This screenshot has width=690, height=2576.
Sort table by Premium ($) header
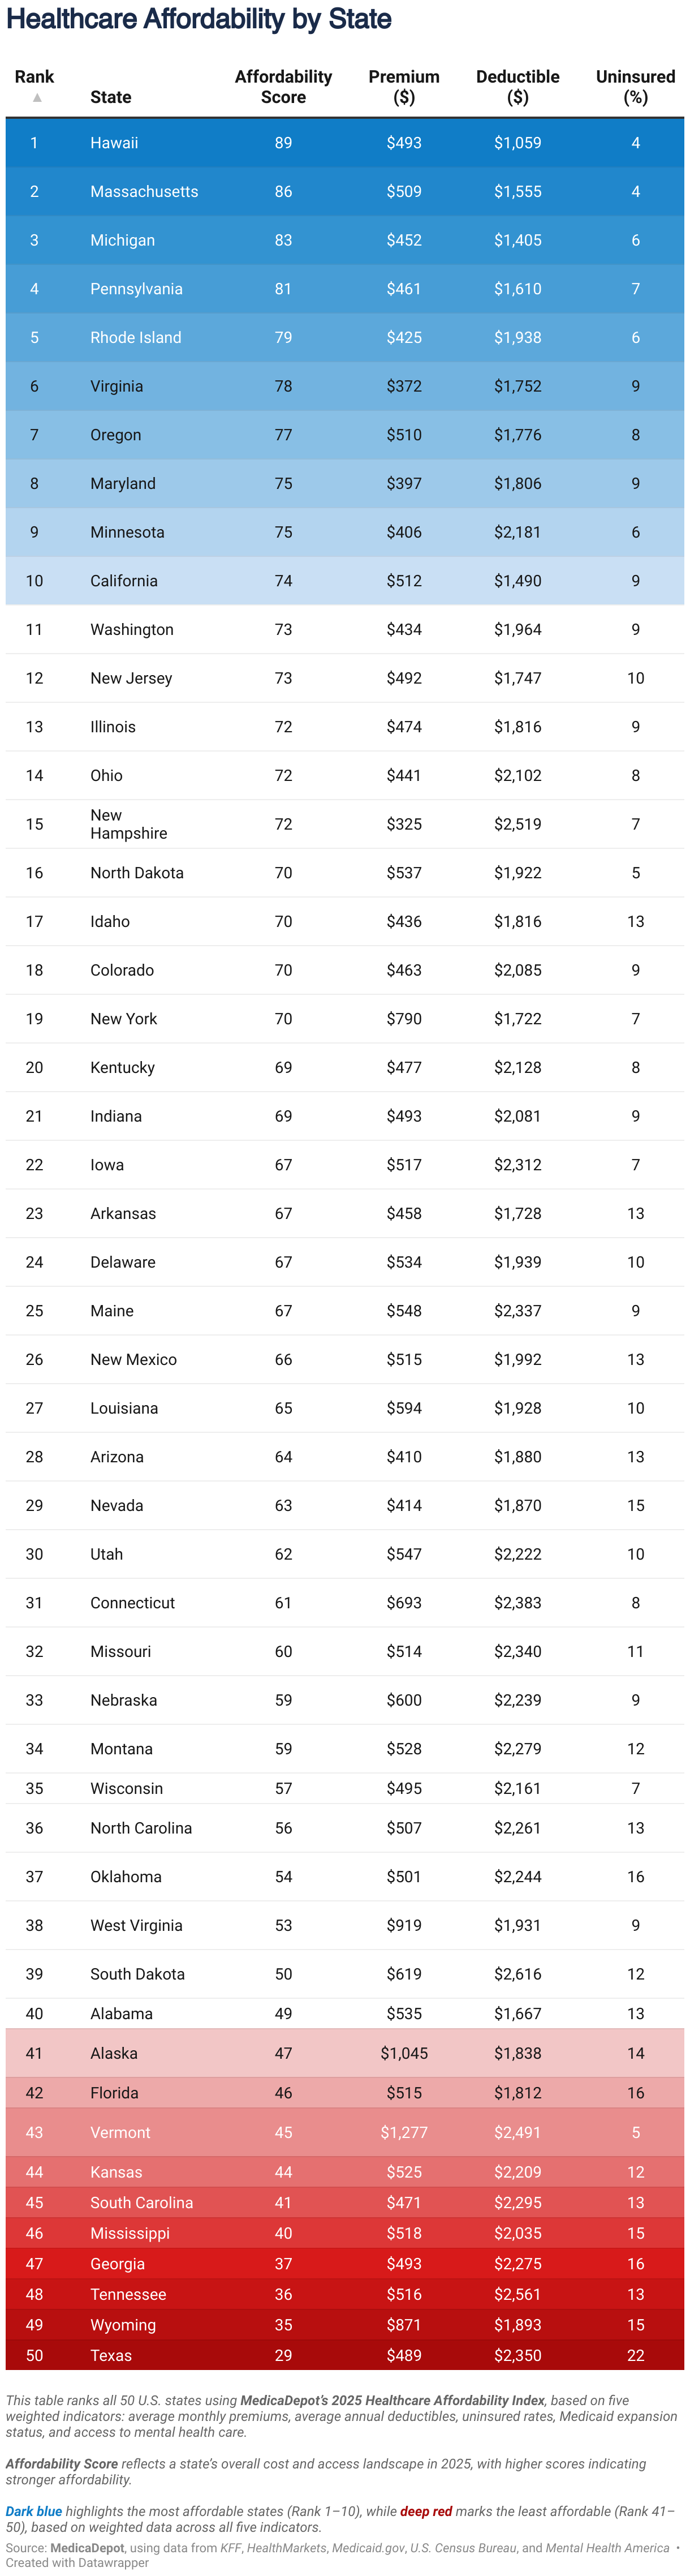point(404,87)
